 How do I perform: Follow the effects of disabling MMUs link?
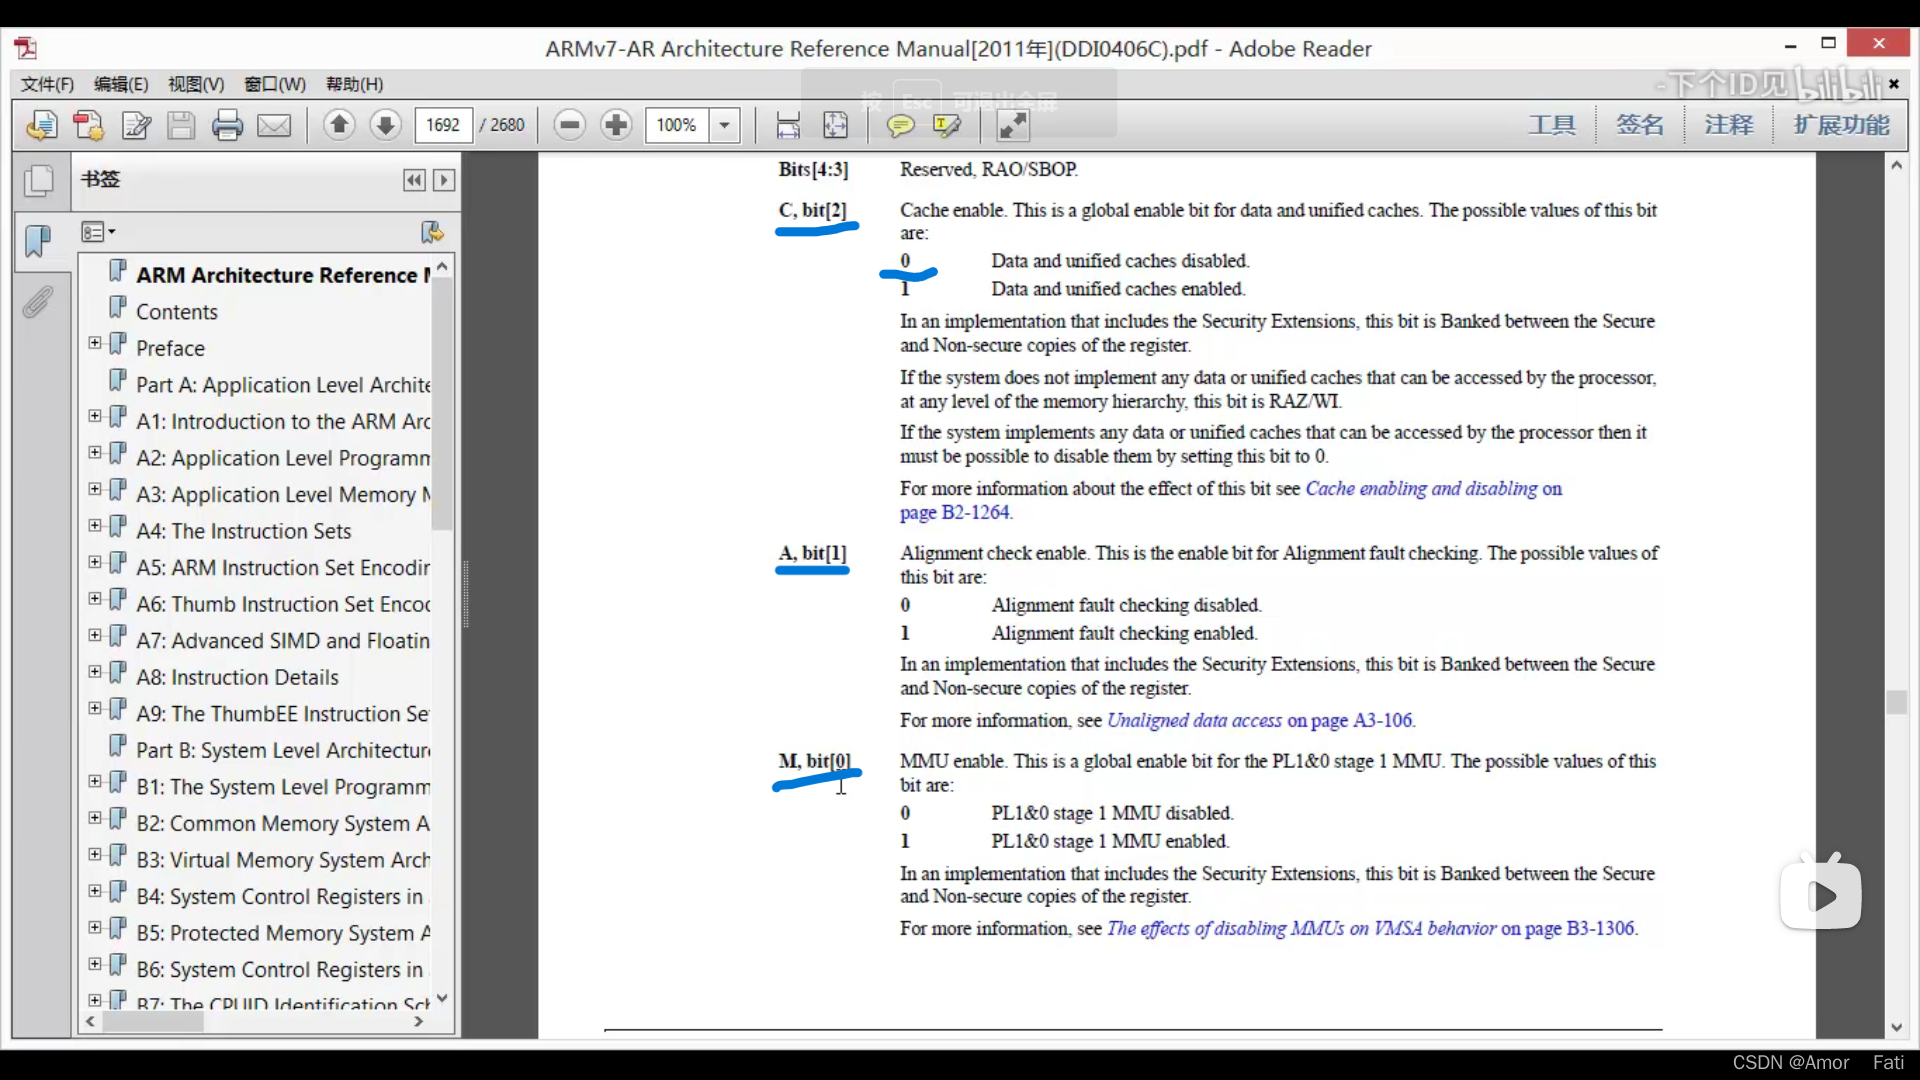1301,929
